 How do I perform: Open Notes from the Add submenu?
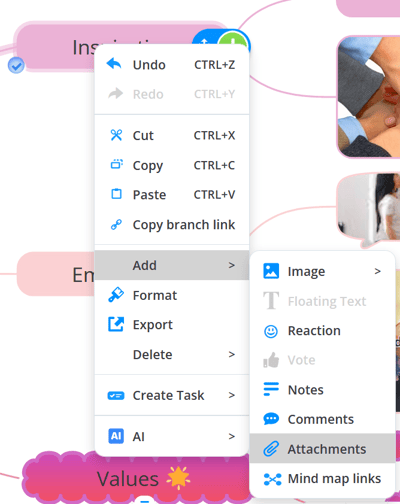322,390
